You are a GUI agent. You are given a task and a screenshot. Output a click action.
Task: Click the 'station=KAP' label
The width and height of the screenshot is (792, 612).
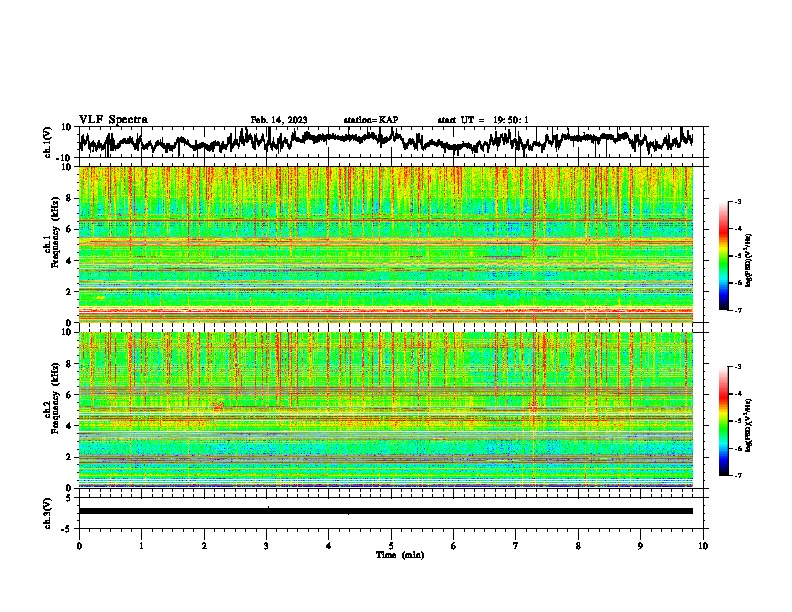pos(371,120)
